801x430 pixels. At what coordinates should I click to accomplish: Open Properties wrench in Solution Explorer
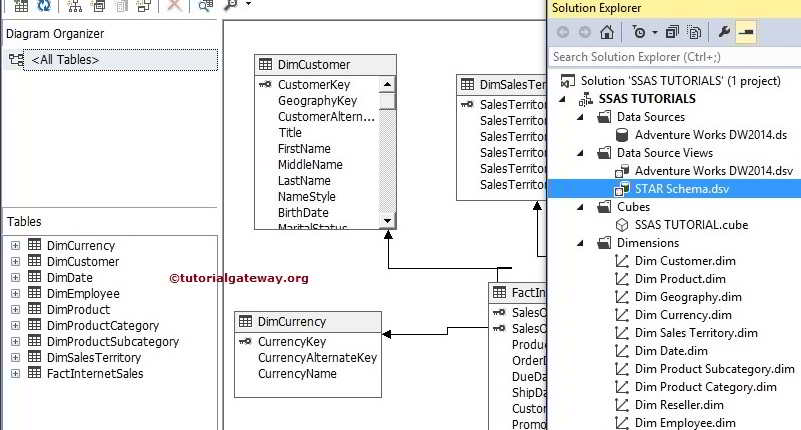point(724,32)
